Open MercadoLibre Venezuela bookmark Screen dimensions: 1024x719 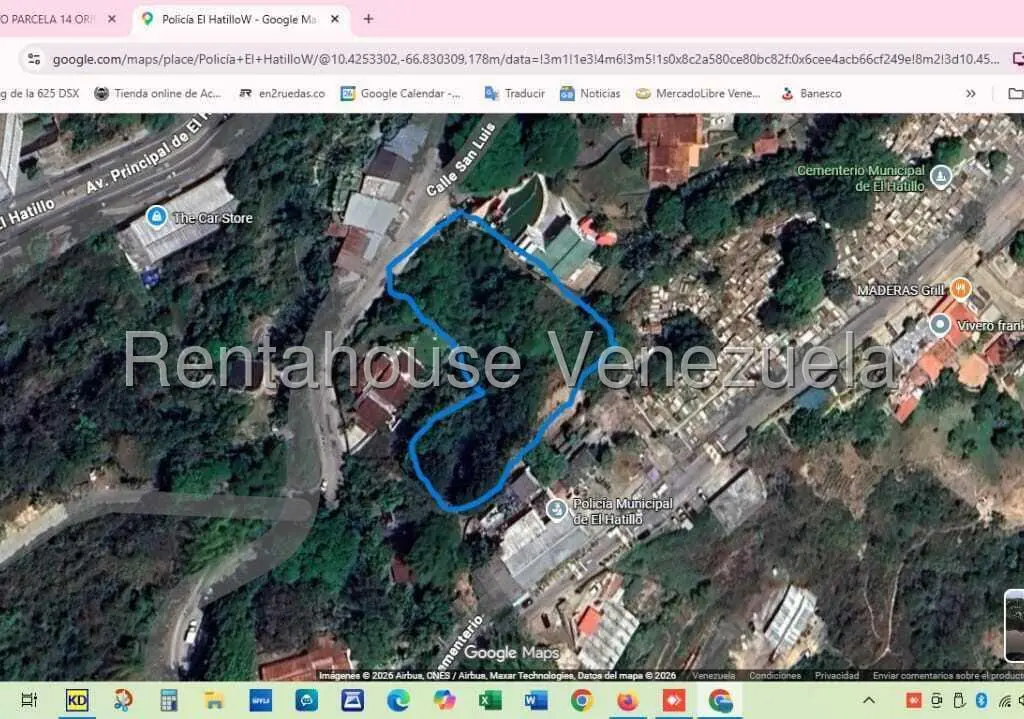(x=698, y=93)
